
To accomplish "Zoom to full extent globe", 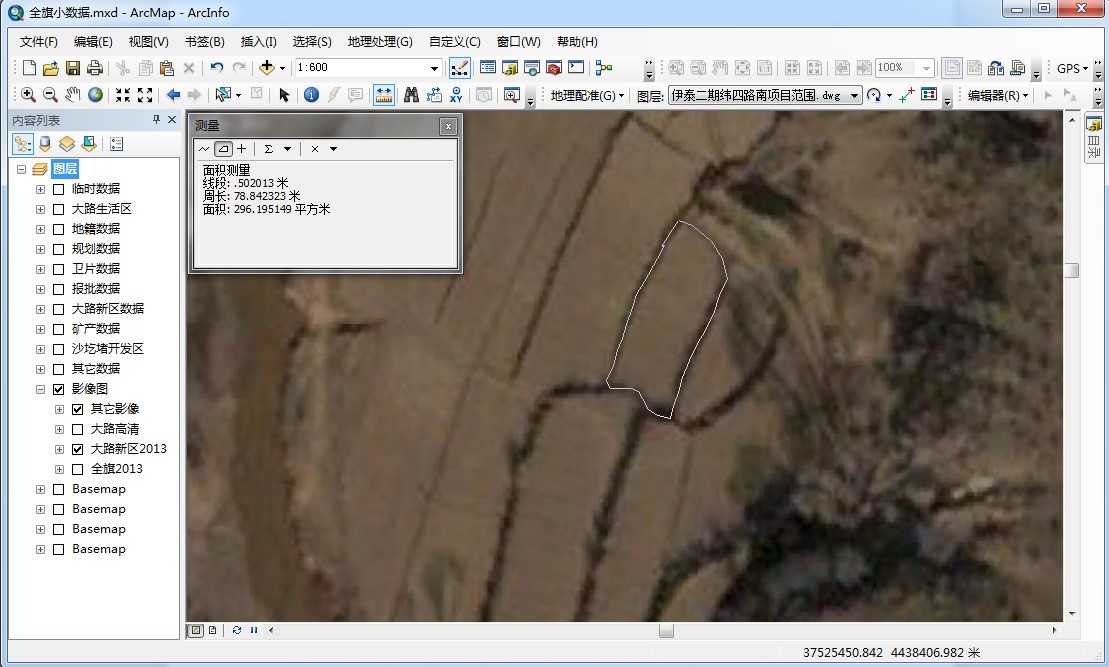I will (x=95, y=95).
